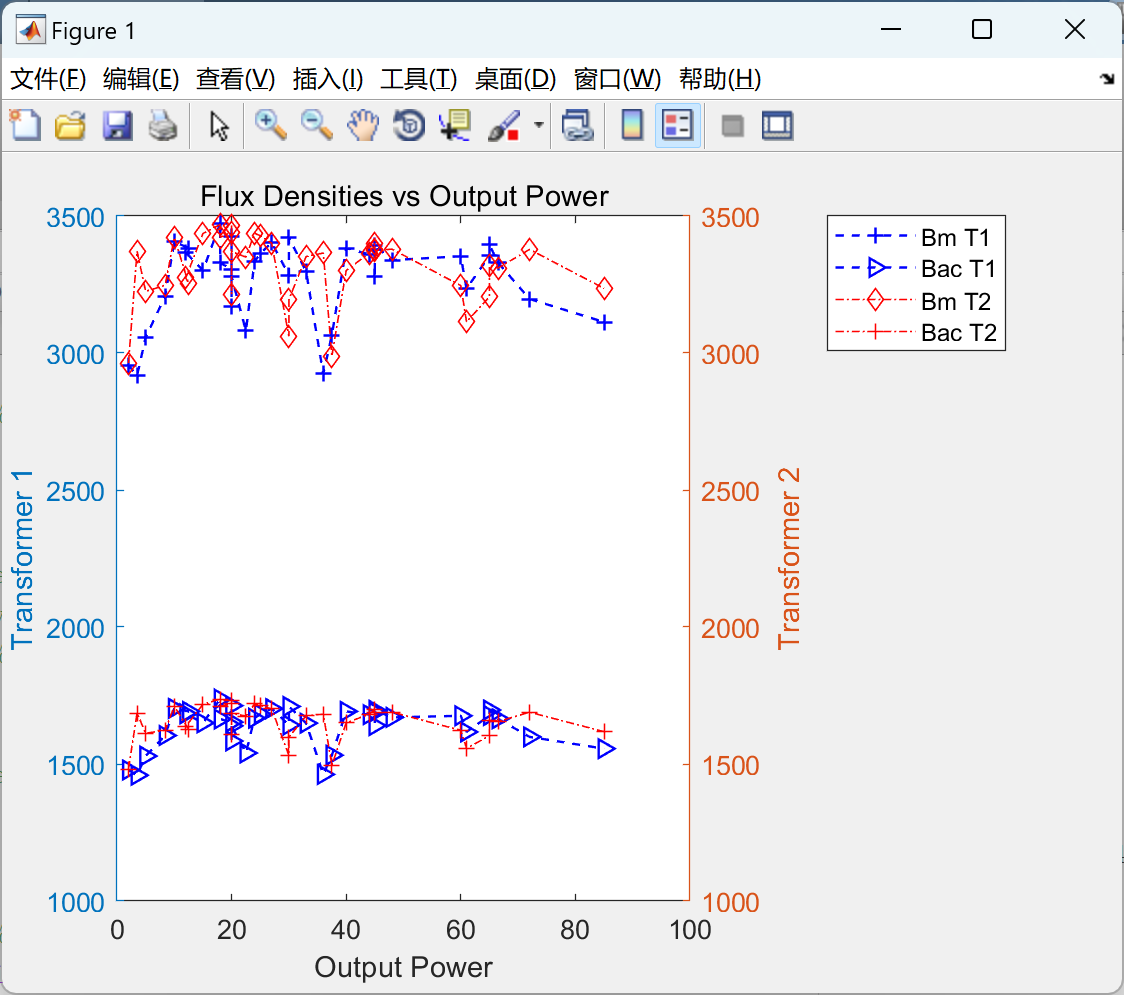1124x995 pixels.
Task: Save the figure using the floppy icon
Action: pos(117,125)
